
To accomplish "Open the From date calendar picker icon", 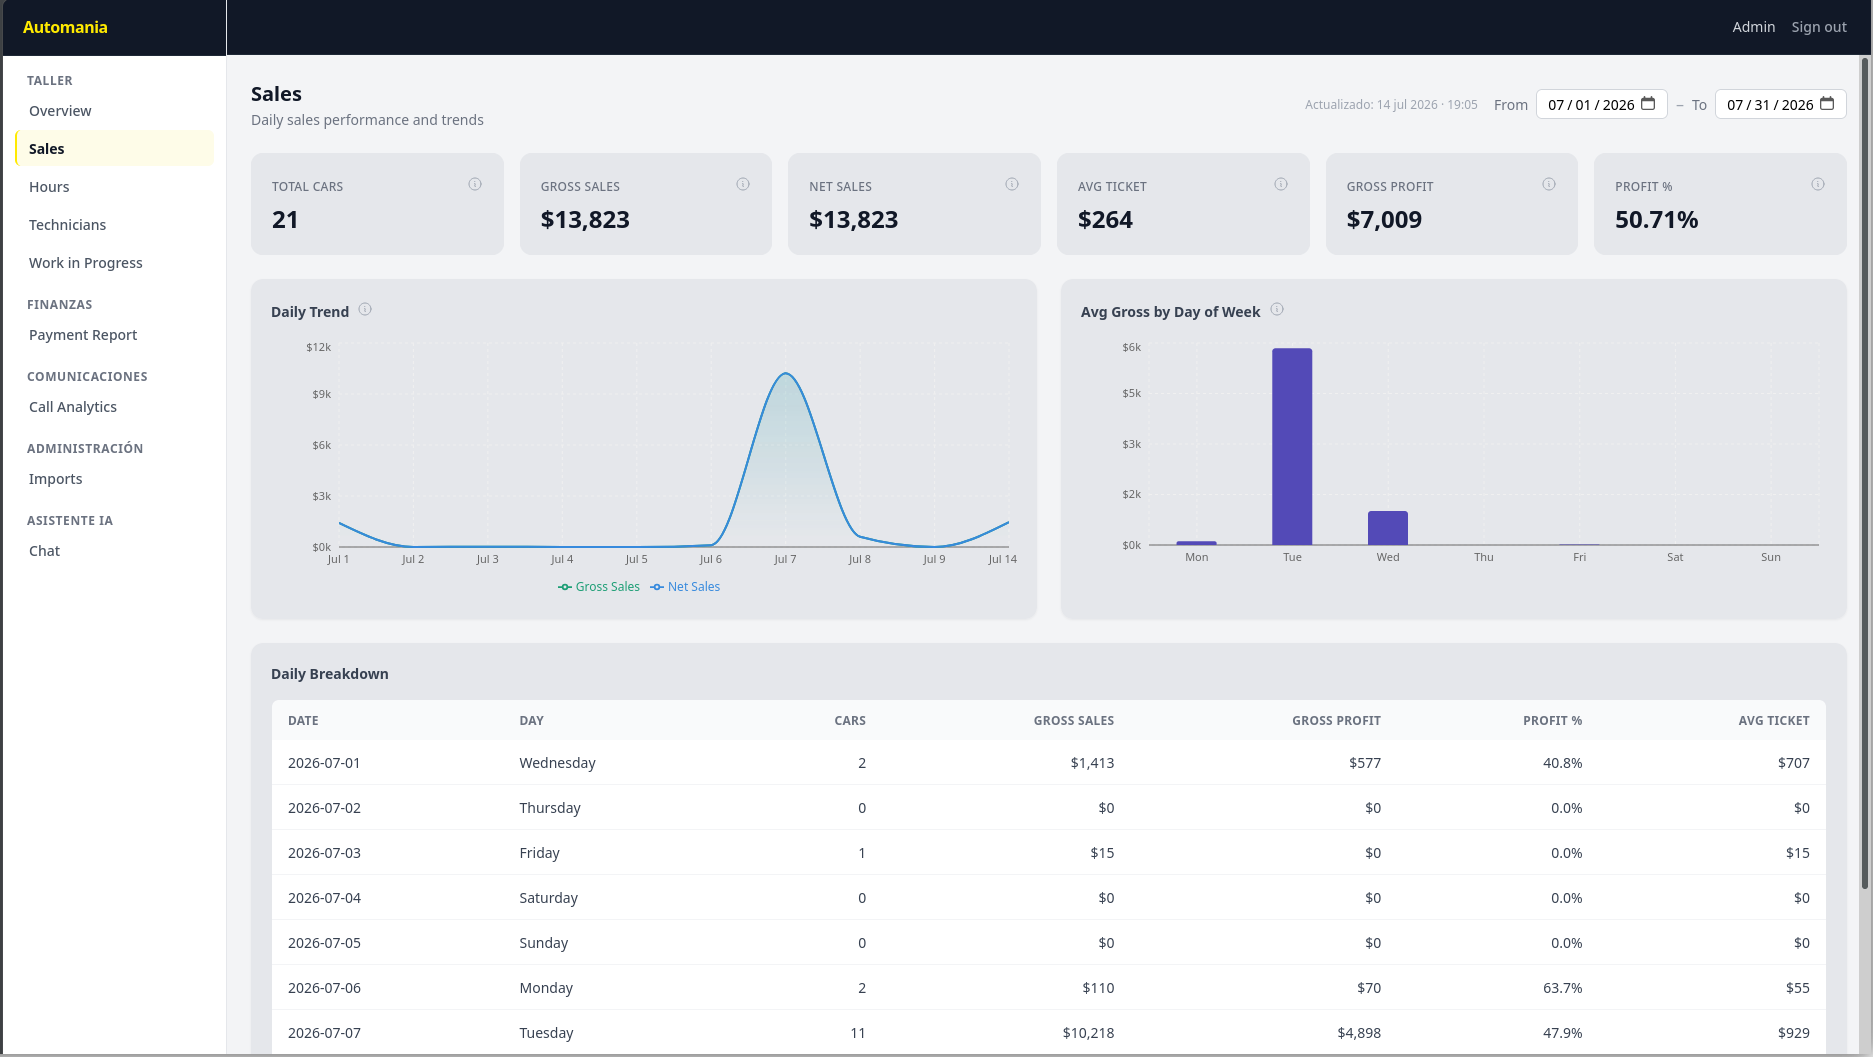I will point(1648,103).
